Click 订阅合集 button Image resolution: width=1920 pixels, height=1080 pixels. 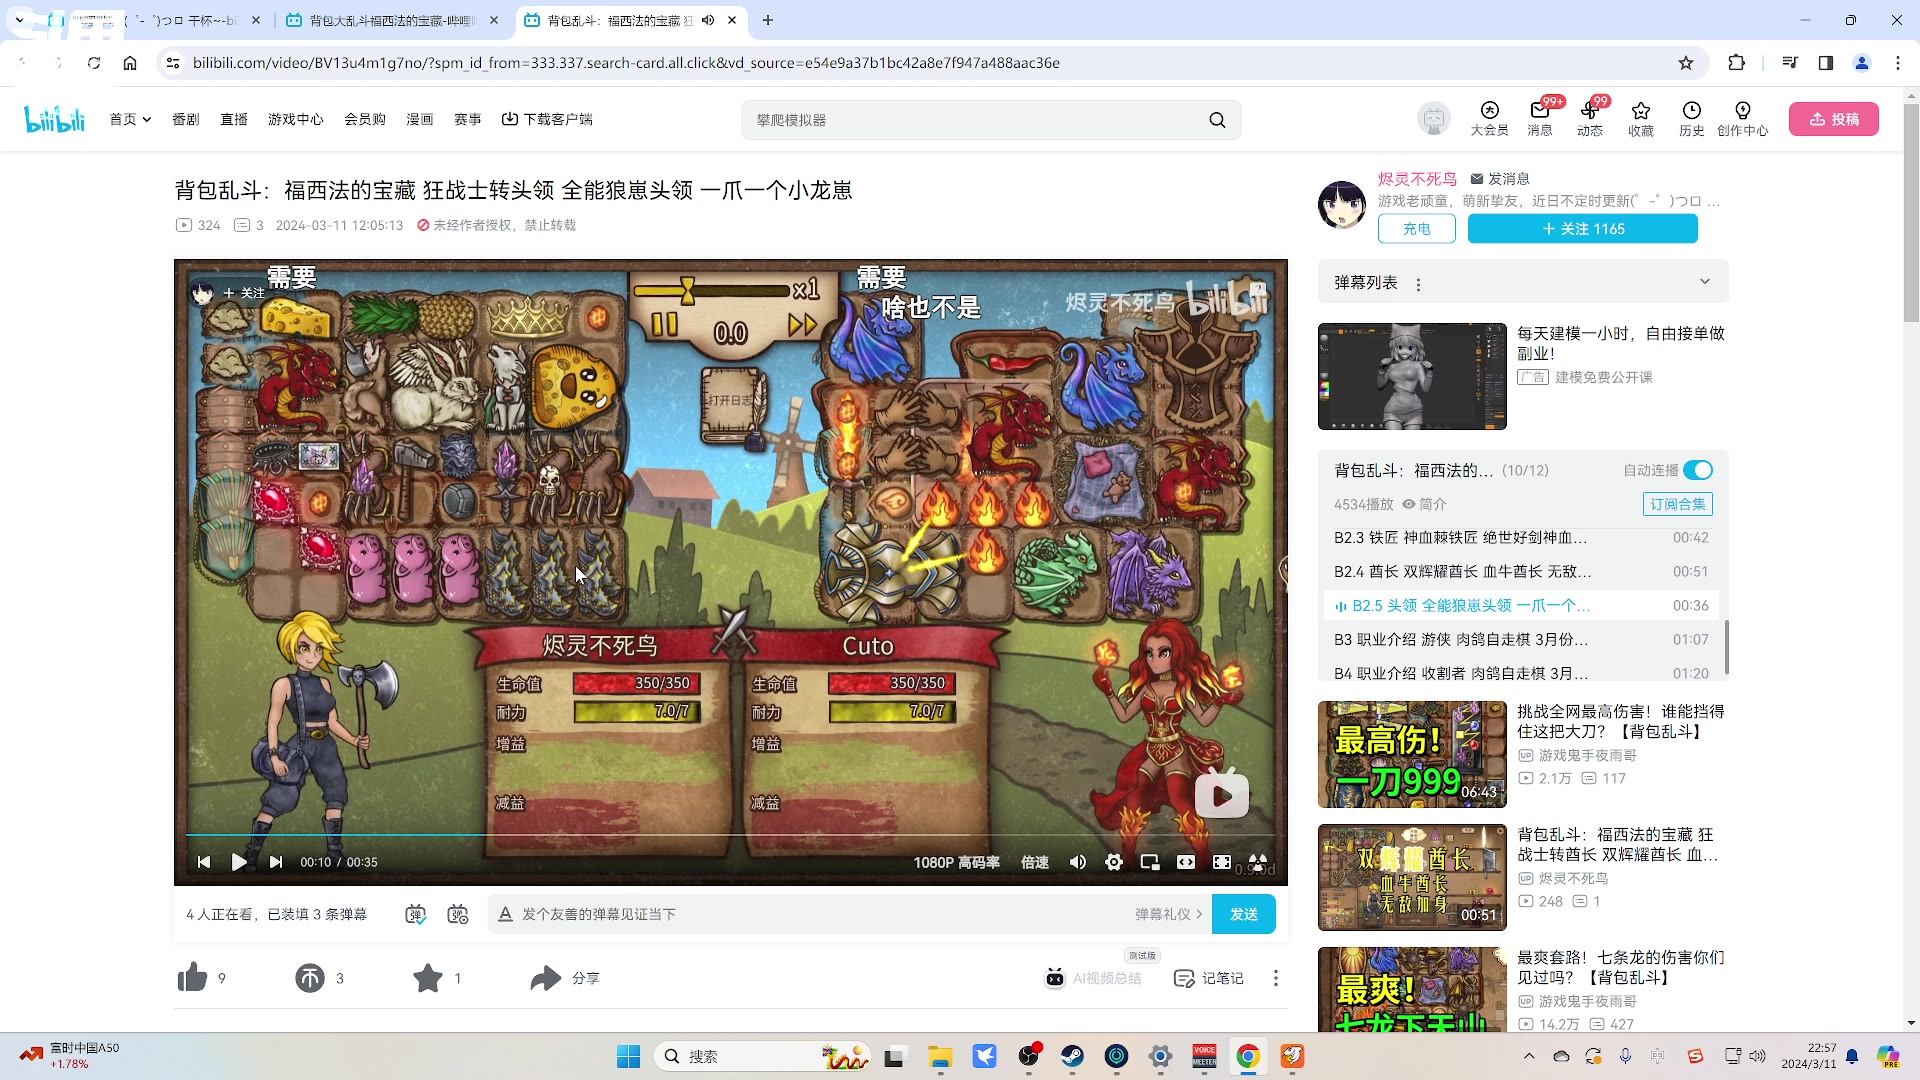[x=1677, y=504]
